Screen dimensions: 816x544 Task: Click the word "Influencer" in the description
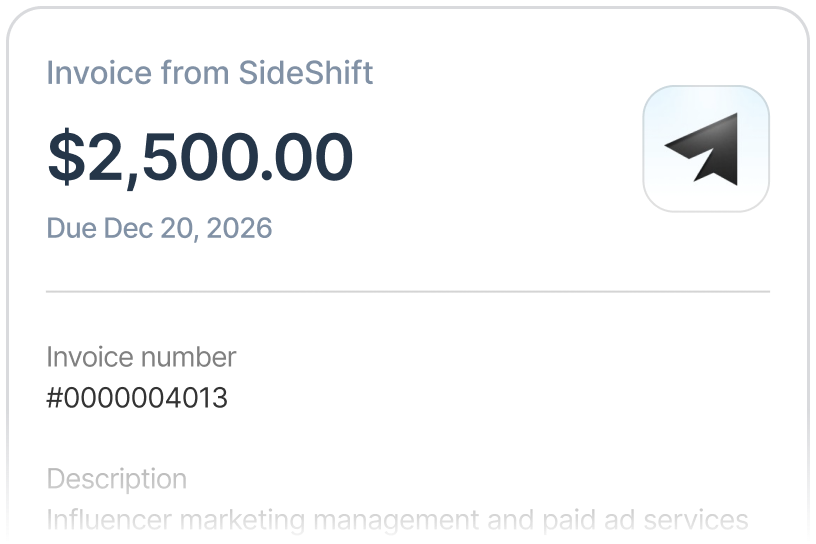tap(107, 520)
